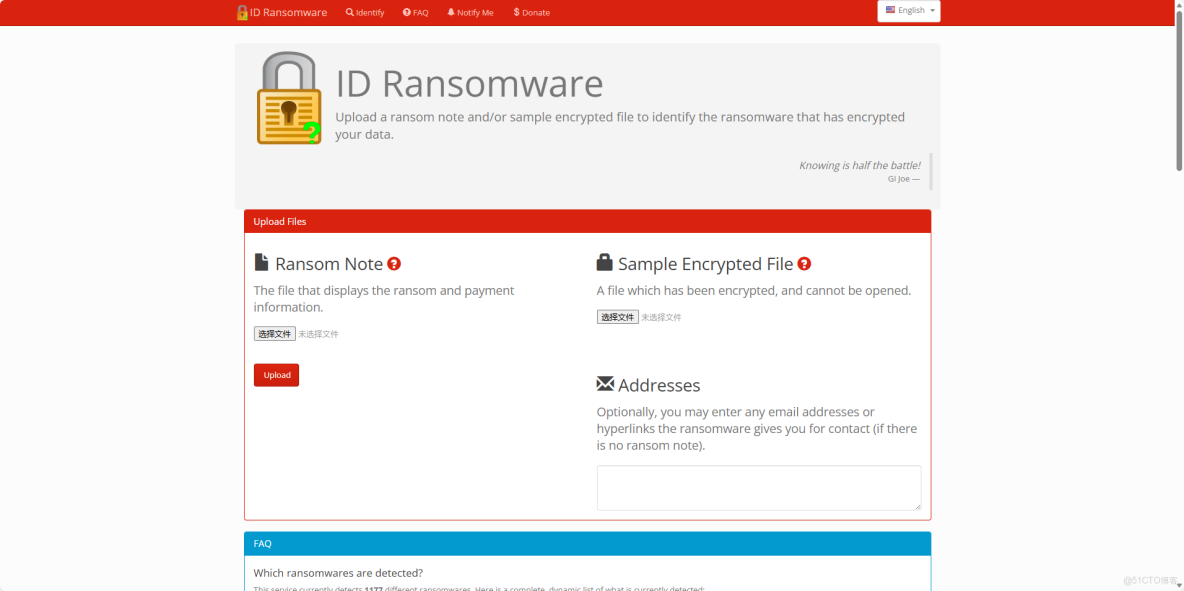Click the help icon beside Sample Encrypted File

(804, 263)
